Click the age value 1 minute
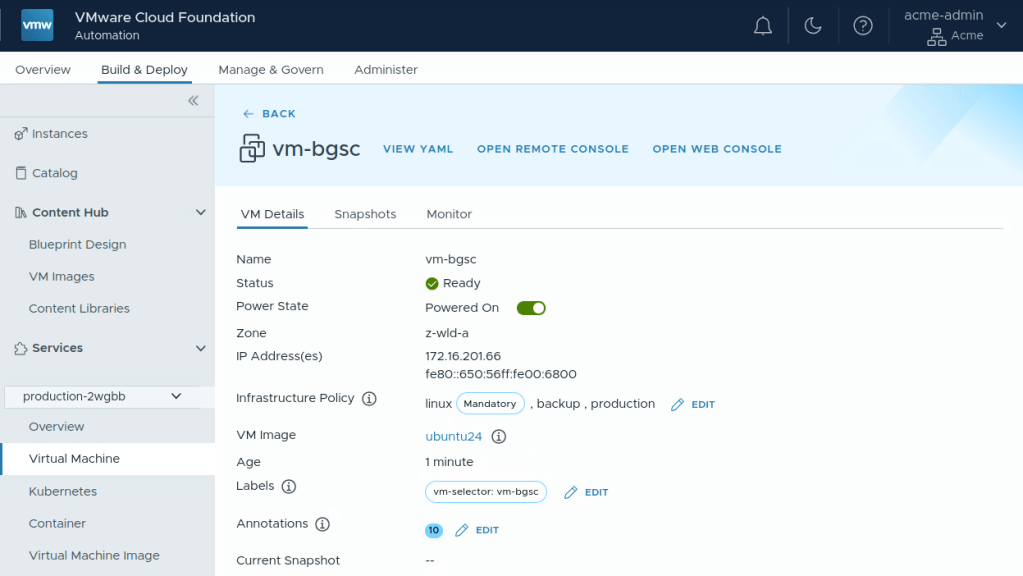 click(x=450, y=462)
